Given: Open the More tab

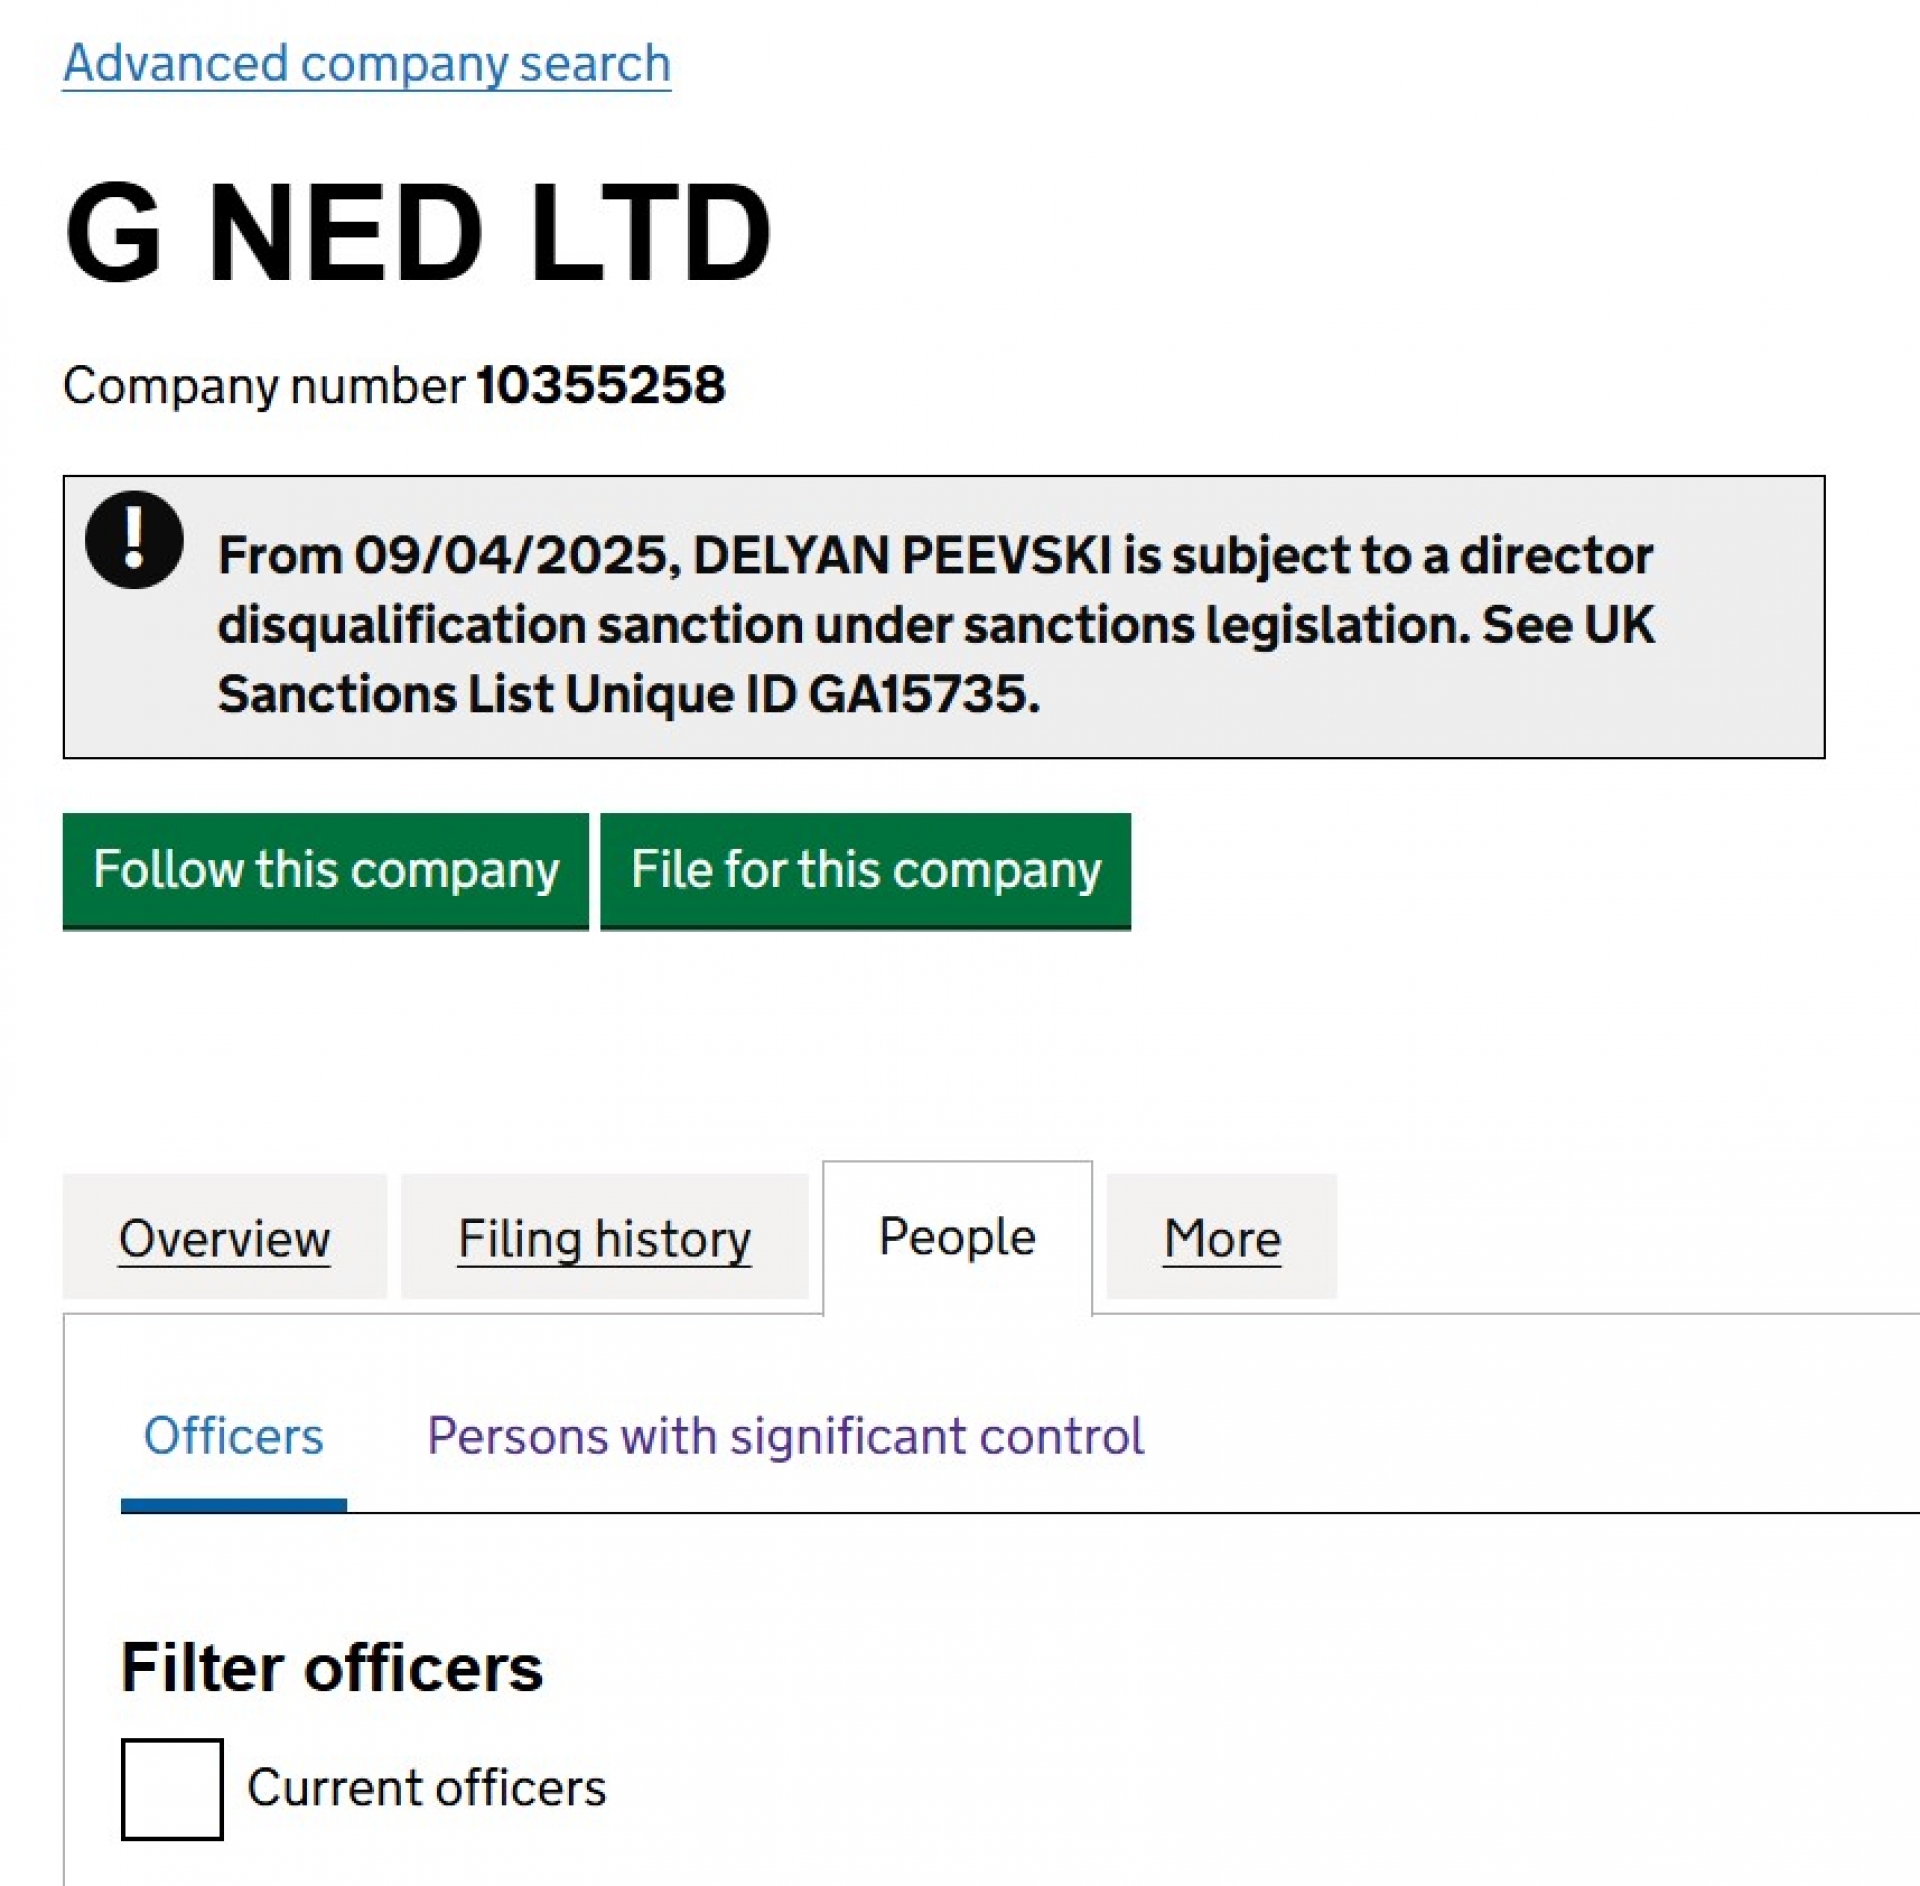Looking at the screenshot, I should (1222, 1238).
